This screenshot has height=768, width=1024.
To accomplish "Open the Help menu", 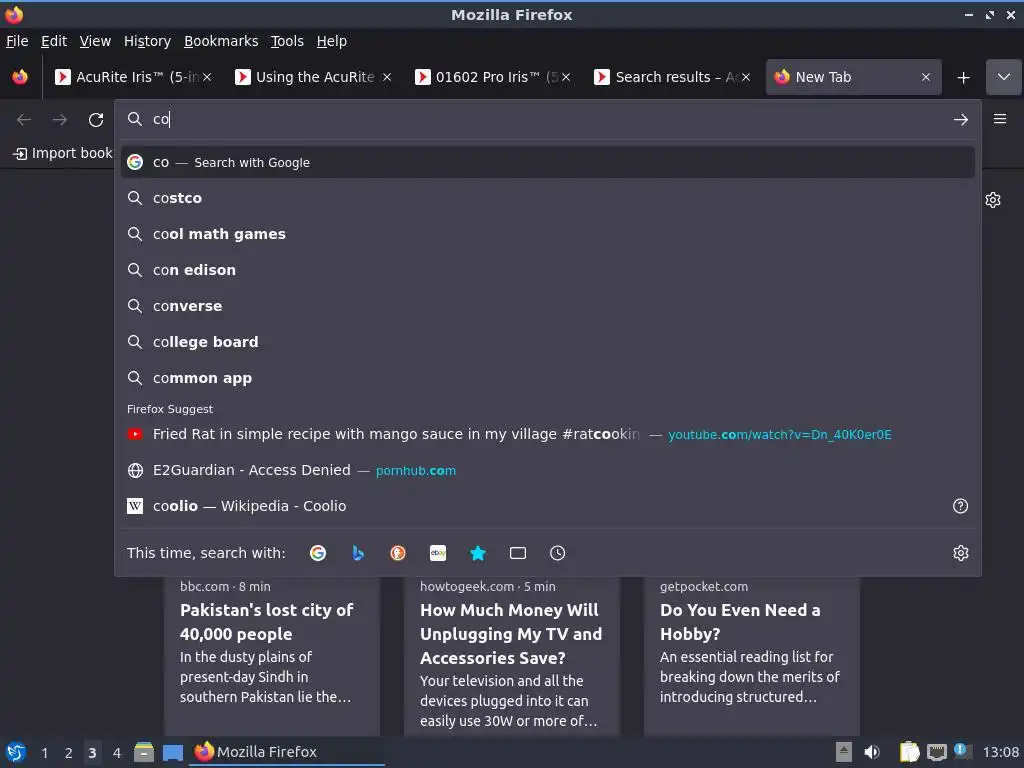I will (x=332, y=41).
